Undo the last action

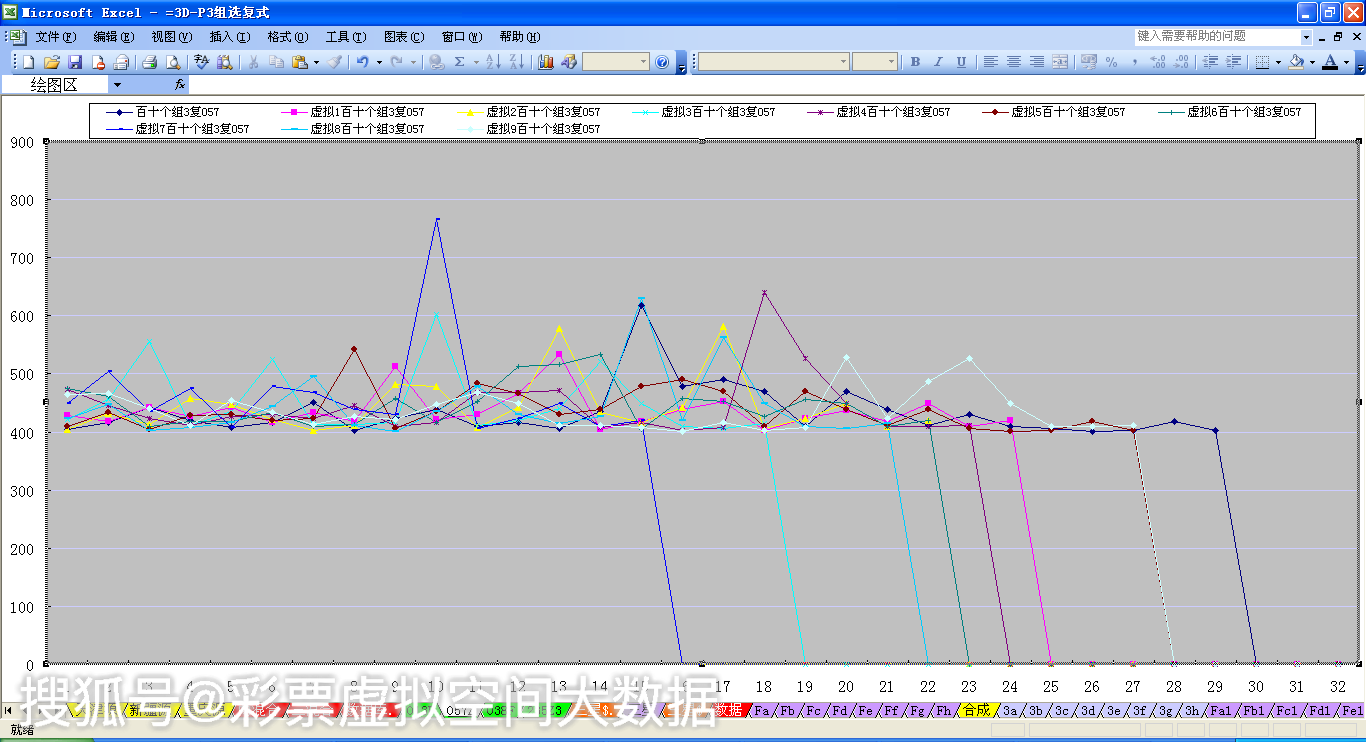point(363,62)
